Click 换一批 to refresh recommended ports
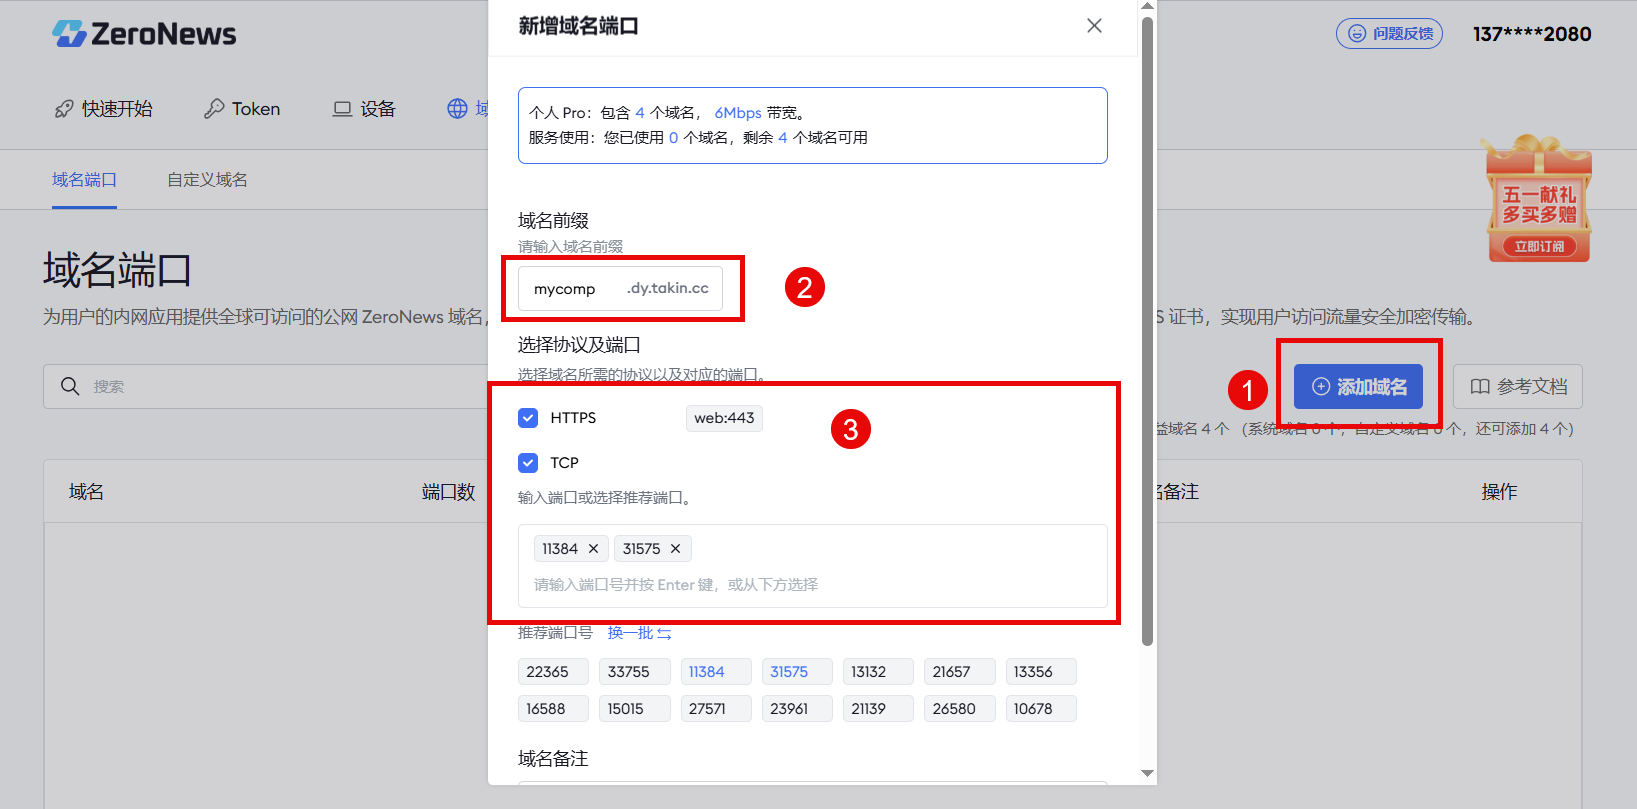 [639, 633]
